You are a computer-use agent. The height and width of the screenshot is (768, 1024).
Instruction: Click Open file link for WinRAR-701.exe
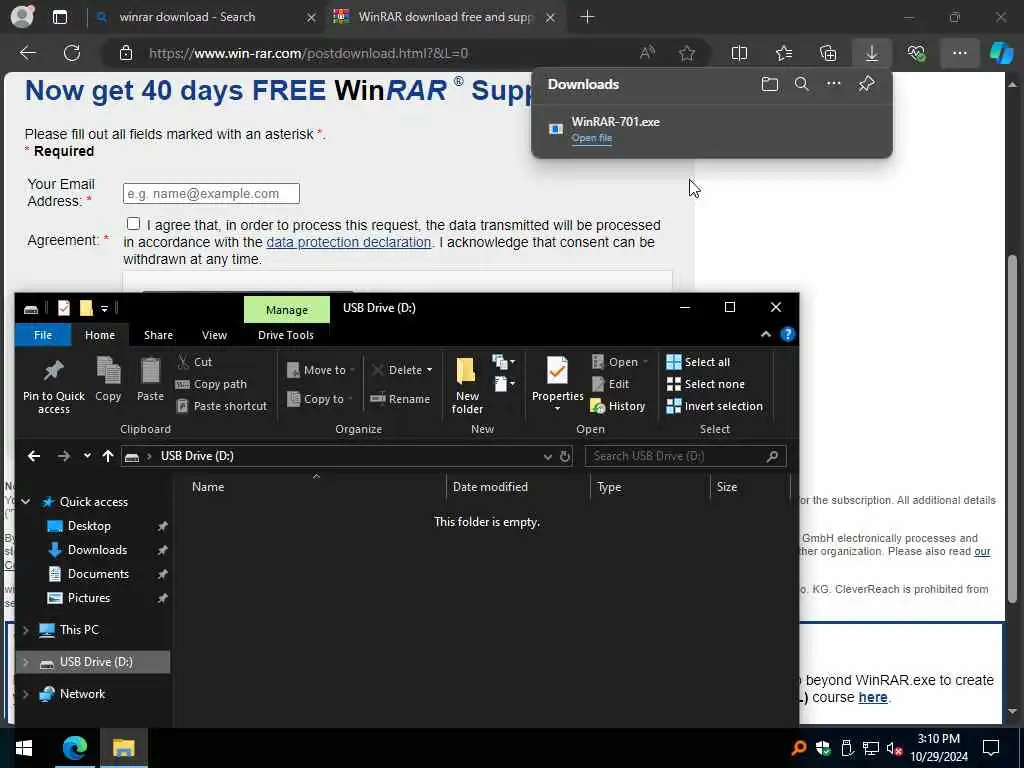pyautogui.click(x=592, y=138)
